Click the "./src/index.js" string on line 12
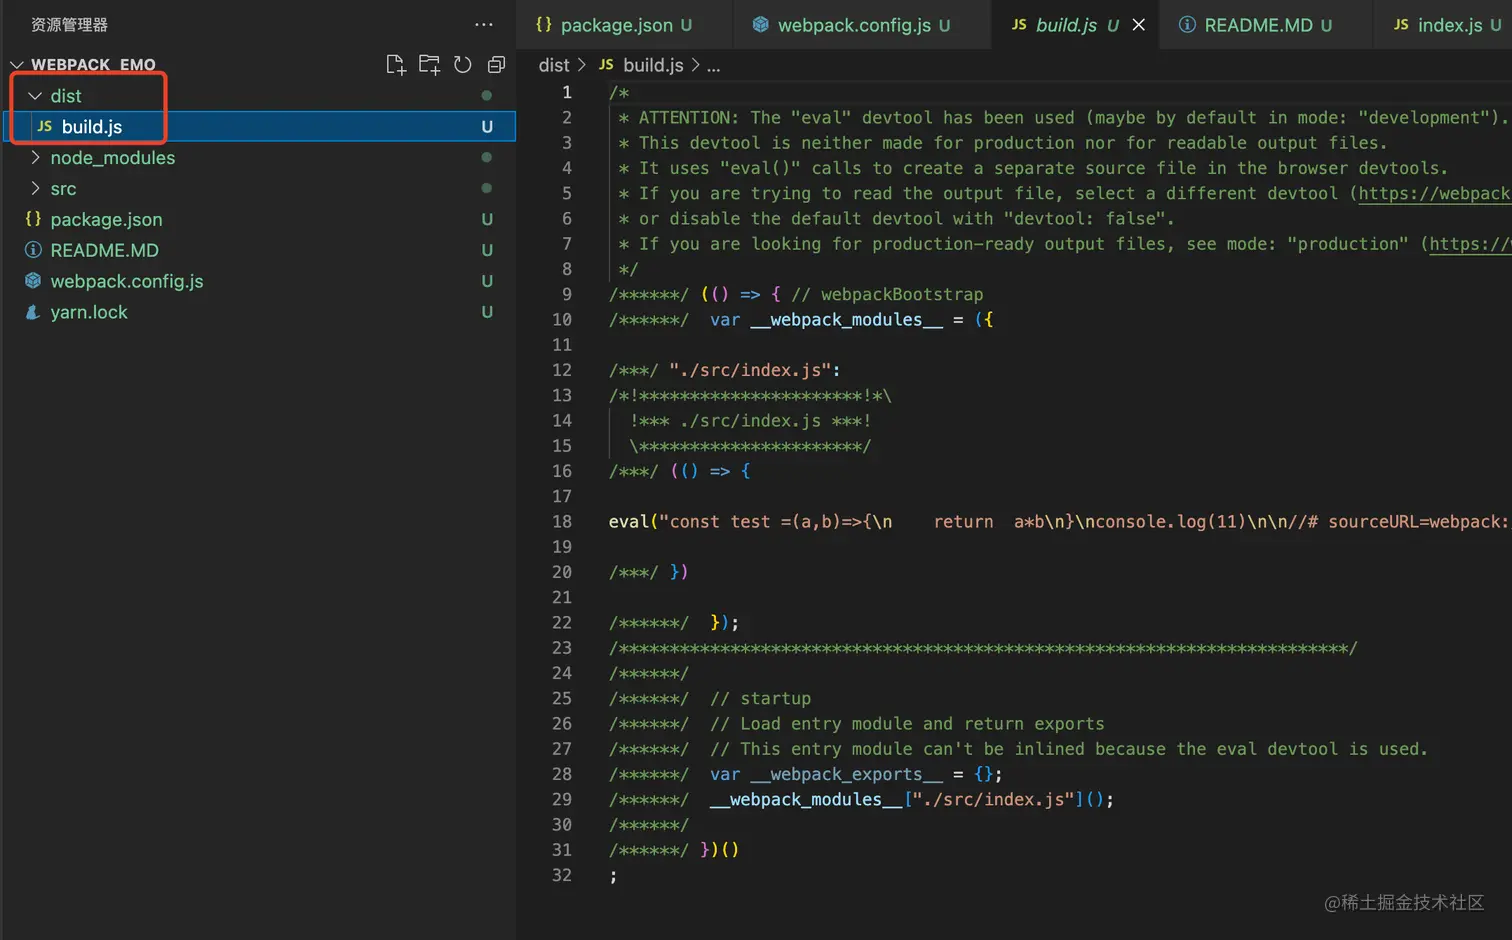 point(750,370)
